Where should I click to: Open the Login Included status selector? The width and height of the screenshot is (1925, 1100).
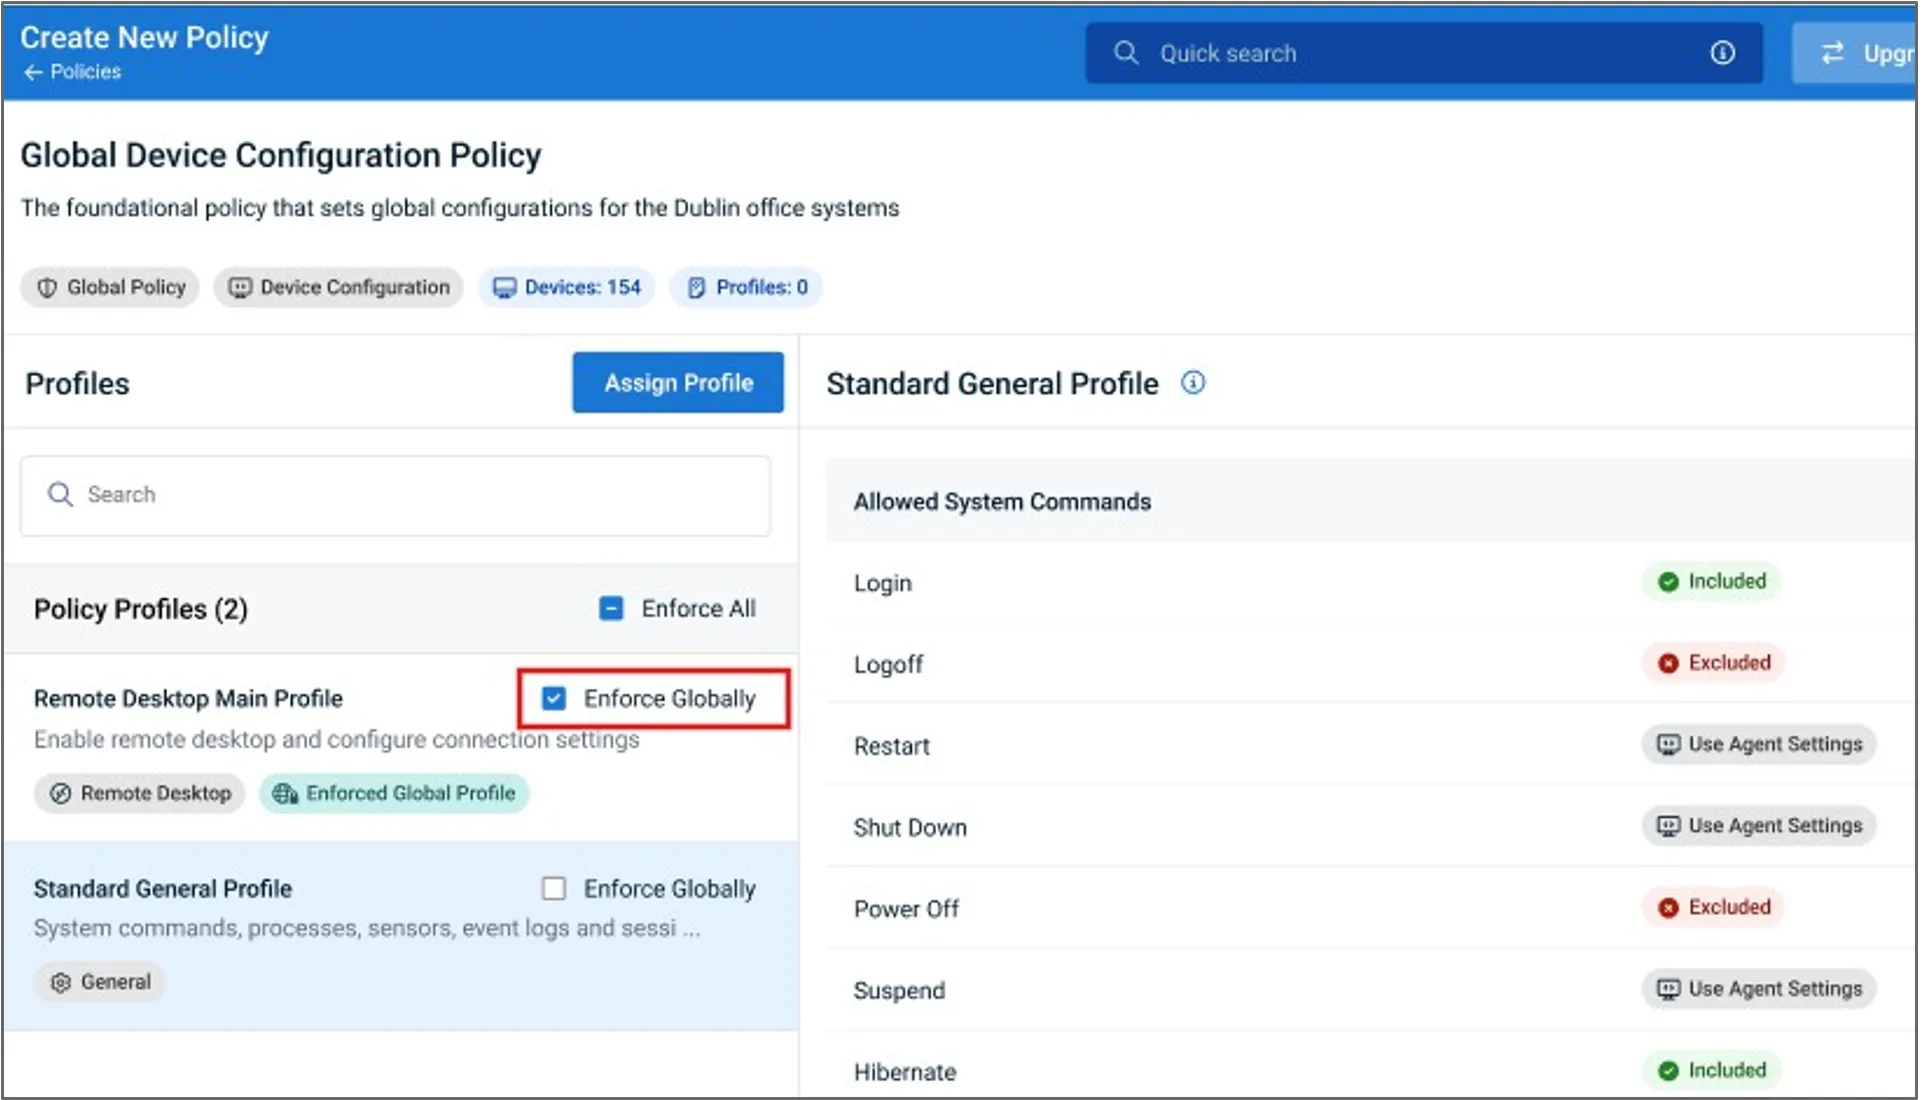click(1712, 582)
